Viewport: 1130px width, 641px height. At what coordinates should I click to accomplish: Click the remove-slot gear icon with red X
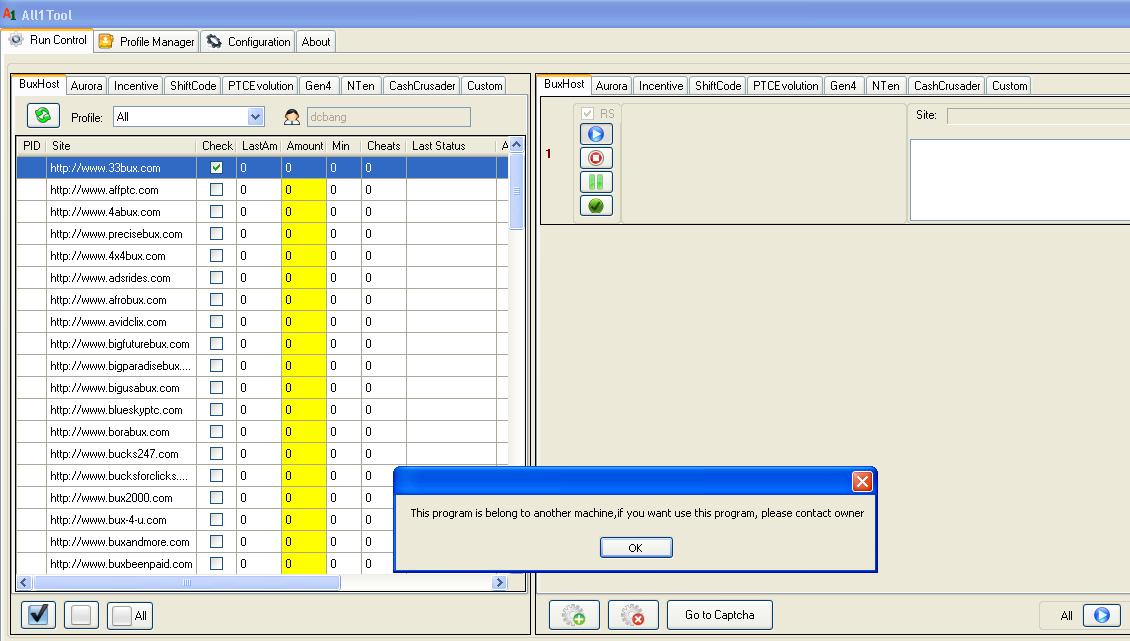click(633, 615)
